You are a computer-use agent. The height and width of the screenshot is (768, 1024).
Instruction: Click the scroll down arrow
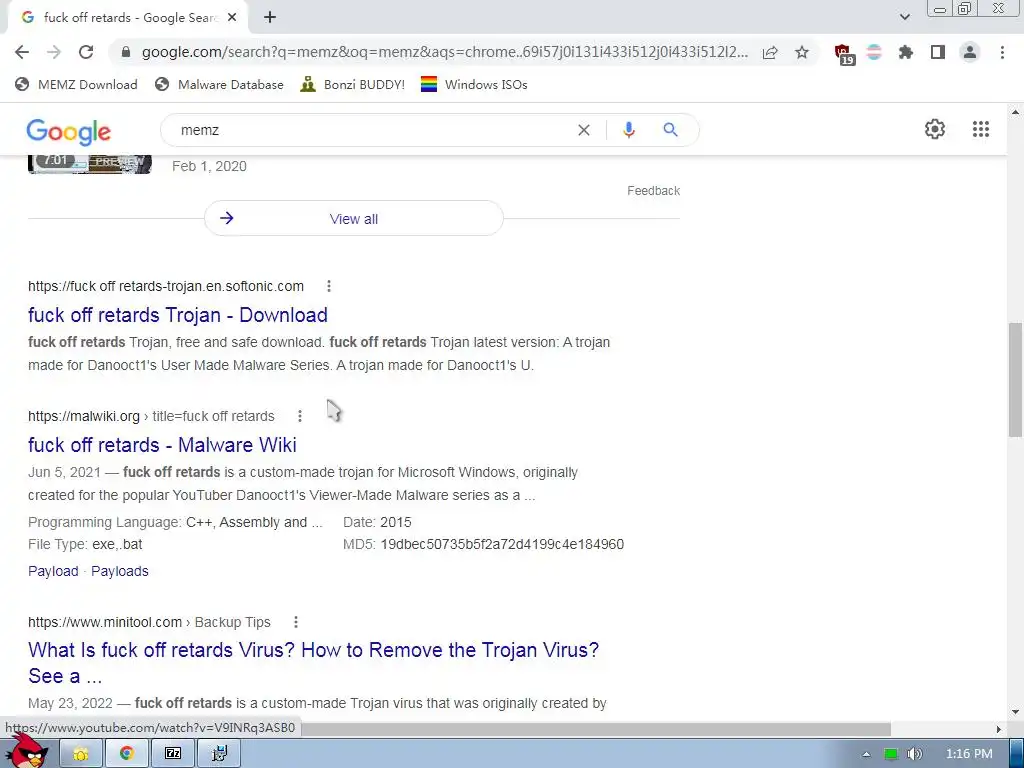pyautogui.click(x=1015, y=712)
